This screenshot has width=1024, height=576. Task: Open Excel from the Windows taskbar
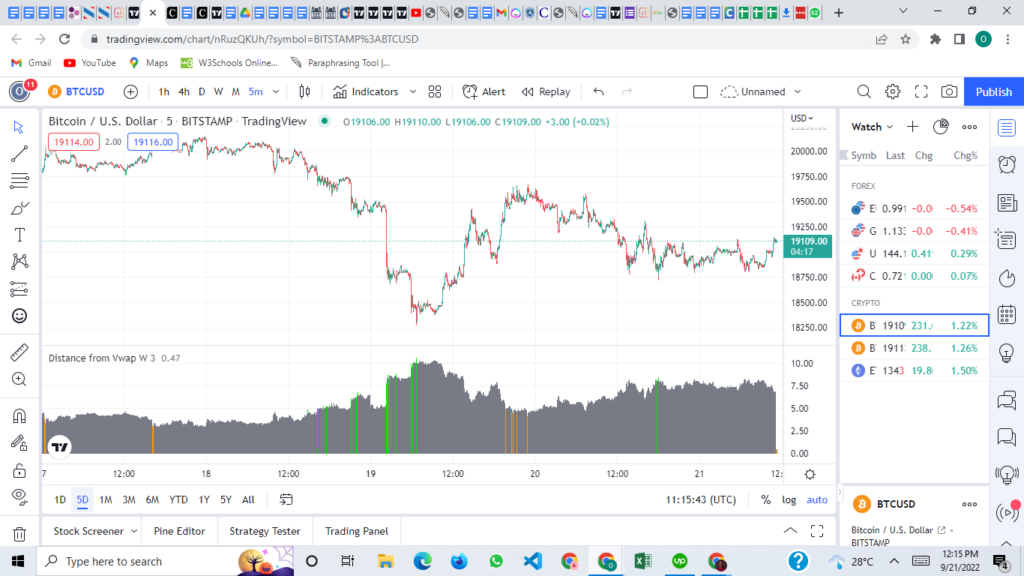[643, 561]
